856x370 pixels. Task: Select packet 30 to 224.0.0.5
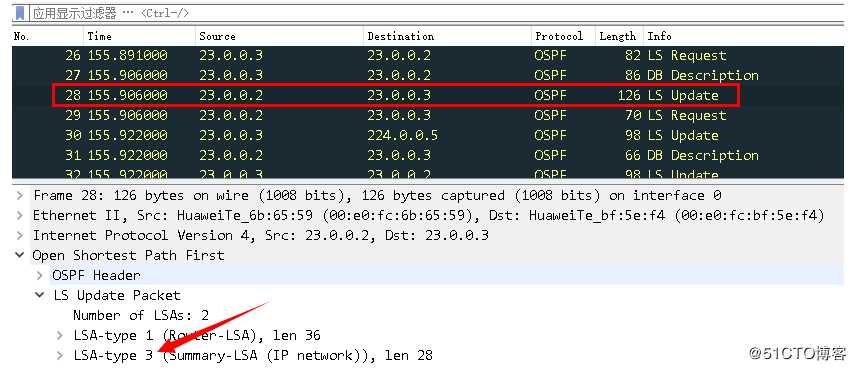tap(428, 135)
